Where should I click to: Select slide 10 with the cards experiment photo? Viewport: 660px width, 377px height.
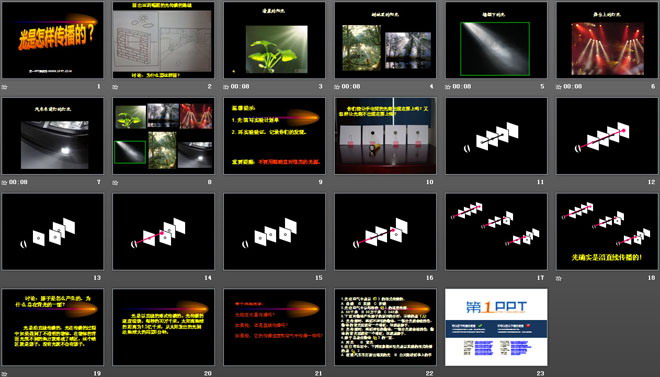click(x=385, y=136)
